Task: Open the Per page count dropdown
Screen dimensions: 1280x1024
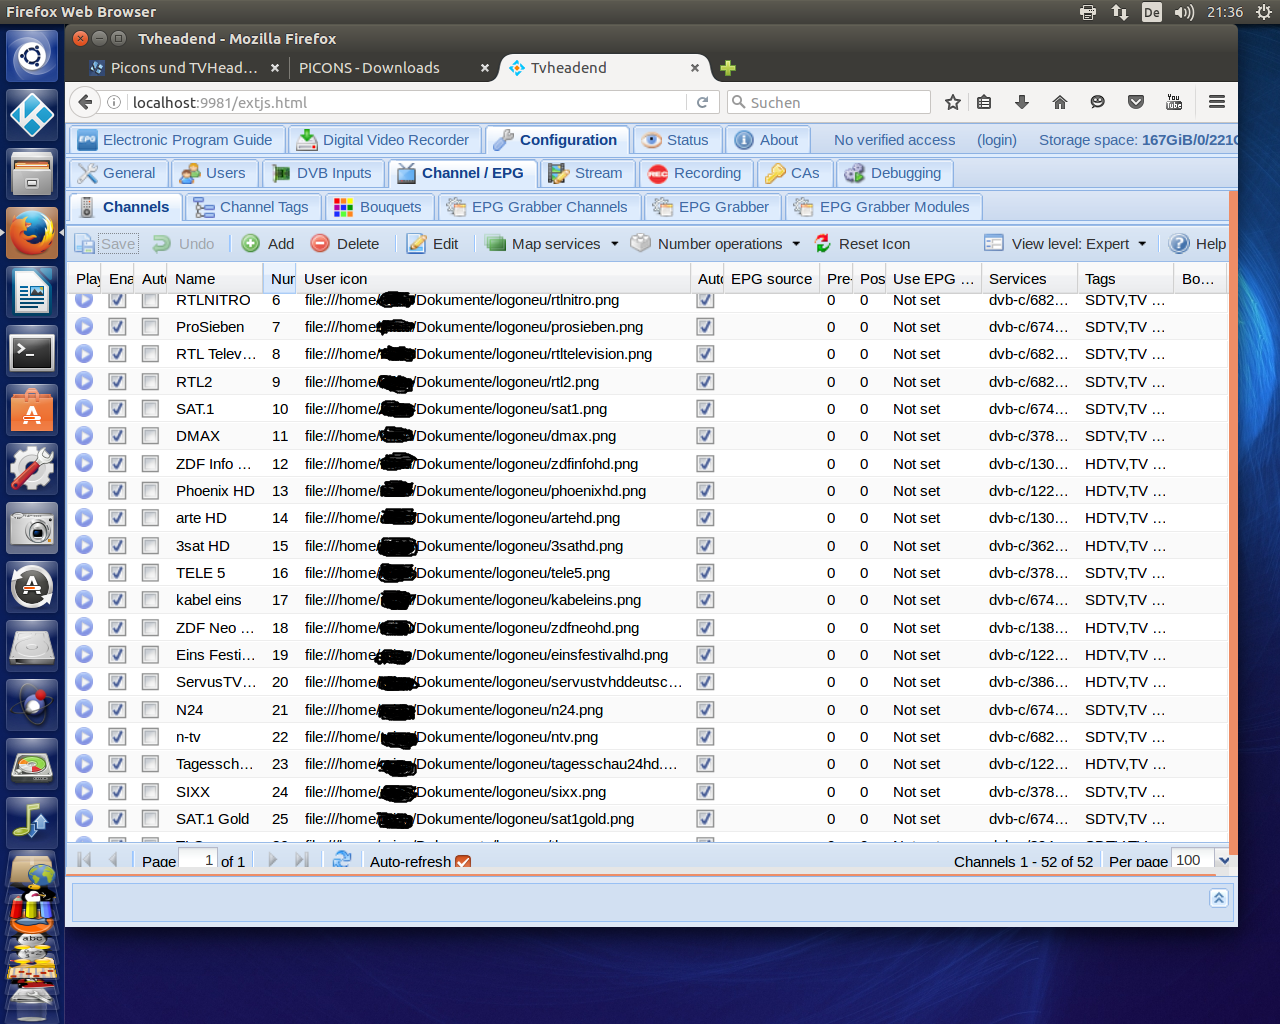Action: [x=1223, y=860]
